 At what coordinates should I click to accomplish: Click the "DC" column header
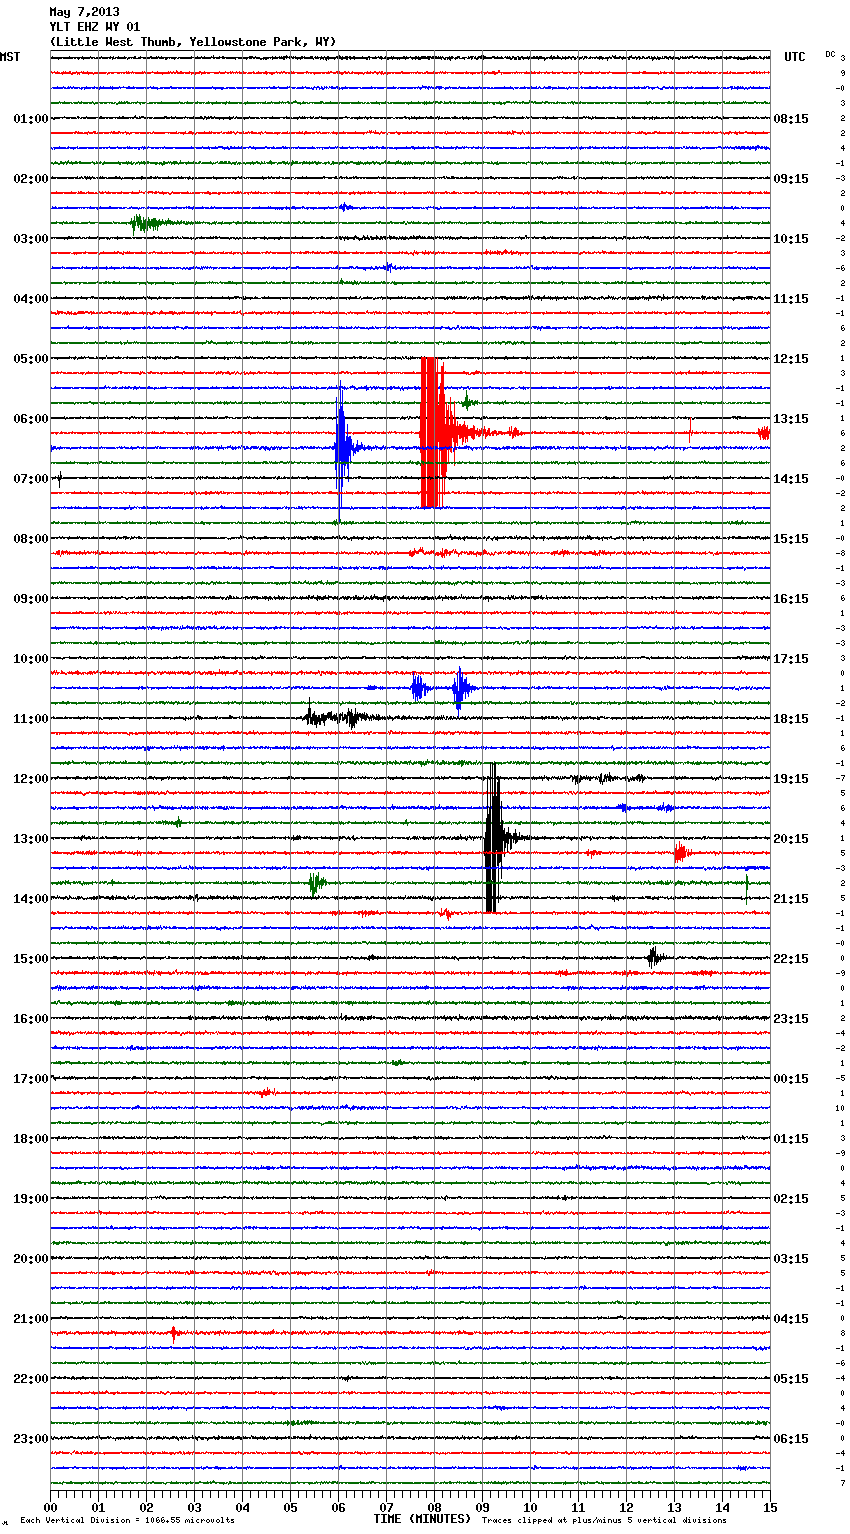click(830, 54)
